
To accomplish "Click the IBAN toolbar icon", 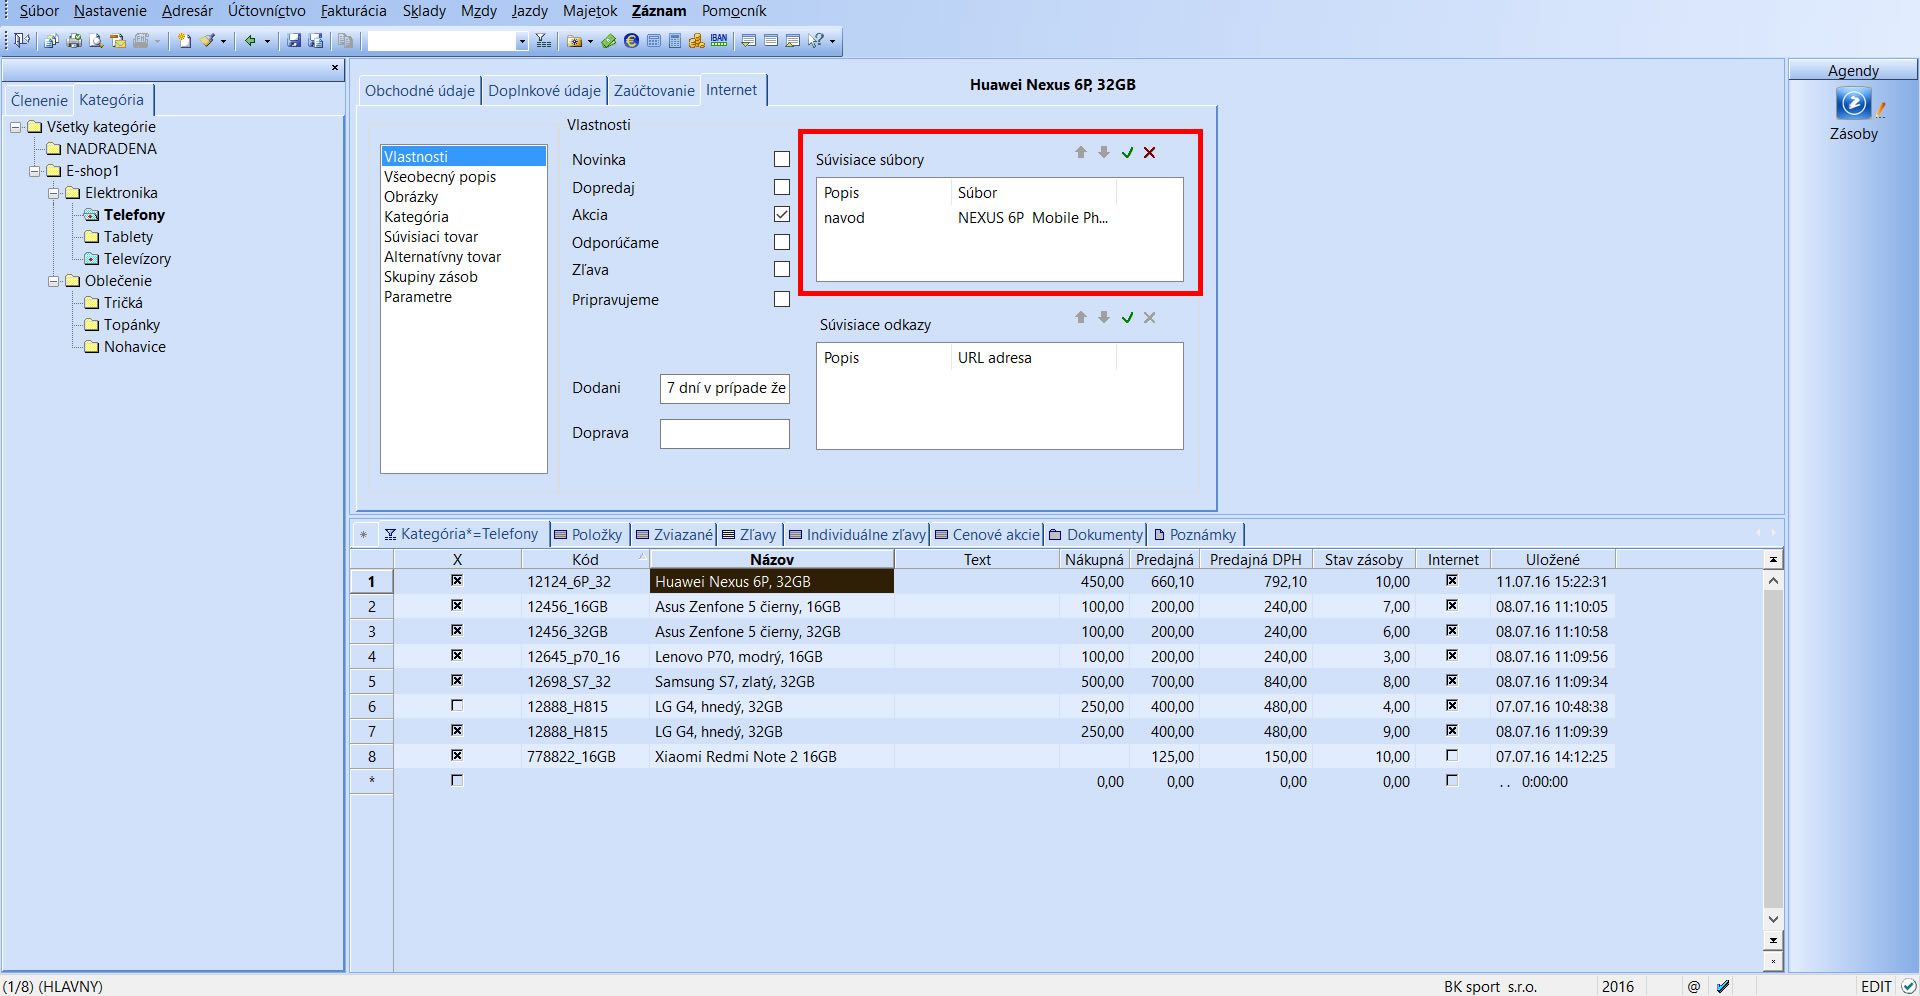I will [719, 40].
